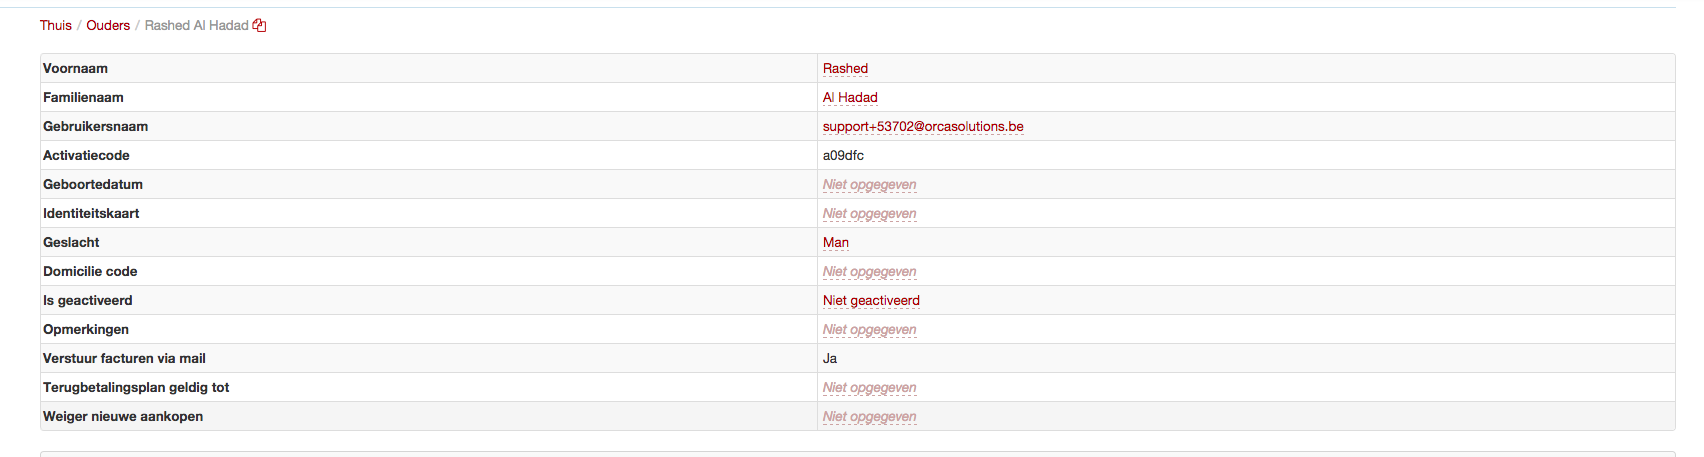Fill in the Identiteitskaart field

(x=869, y=214)
